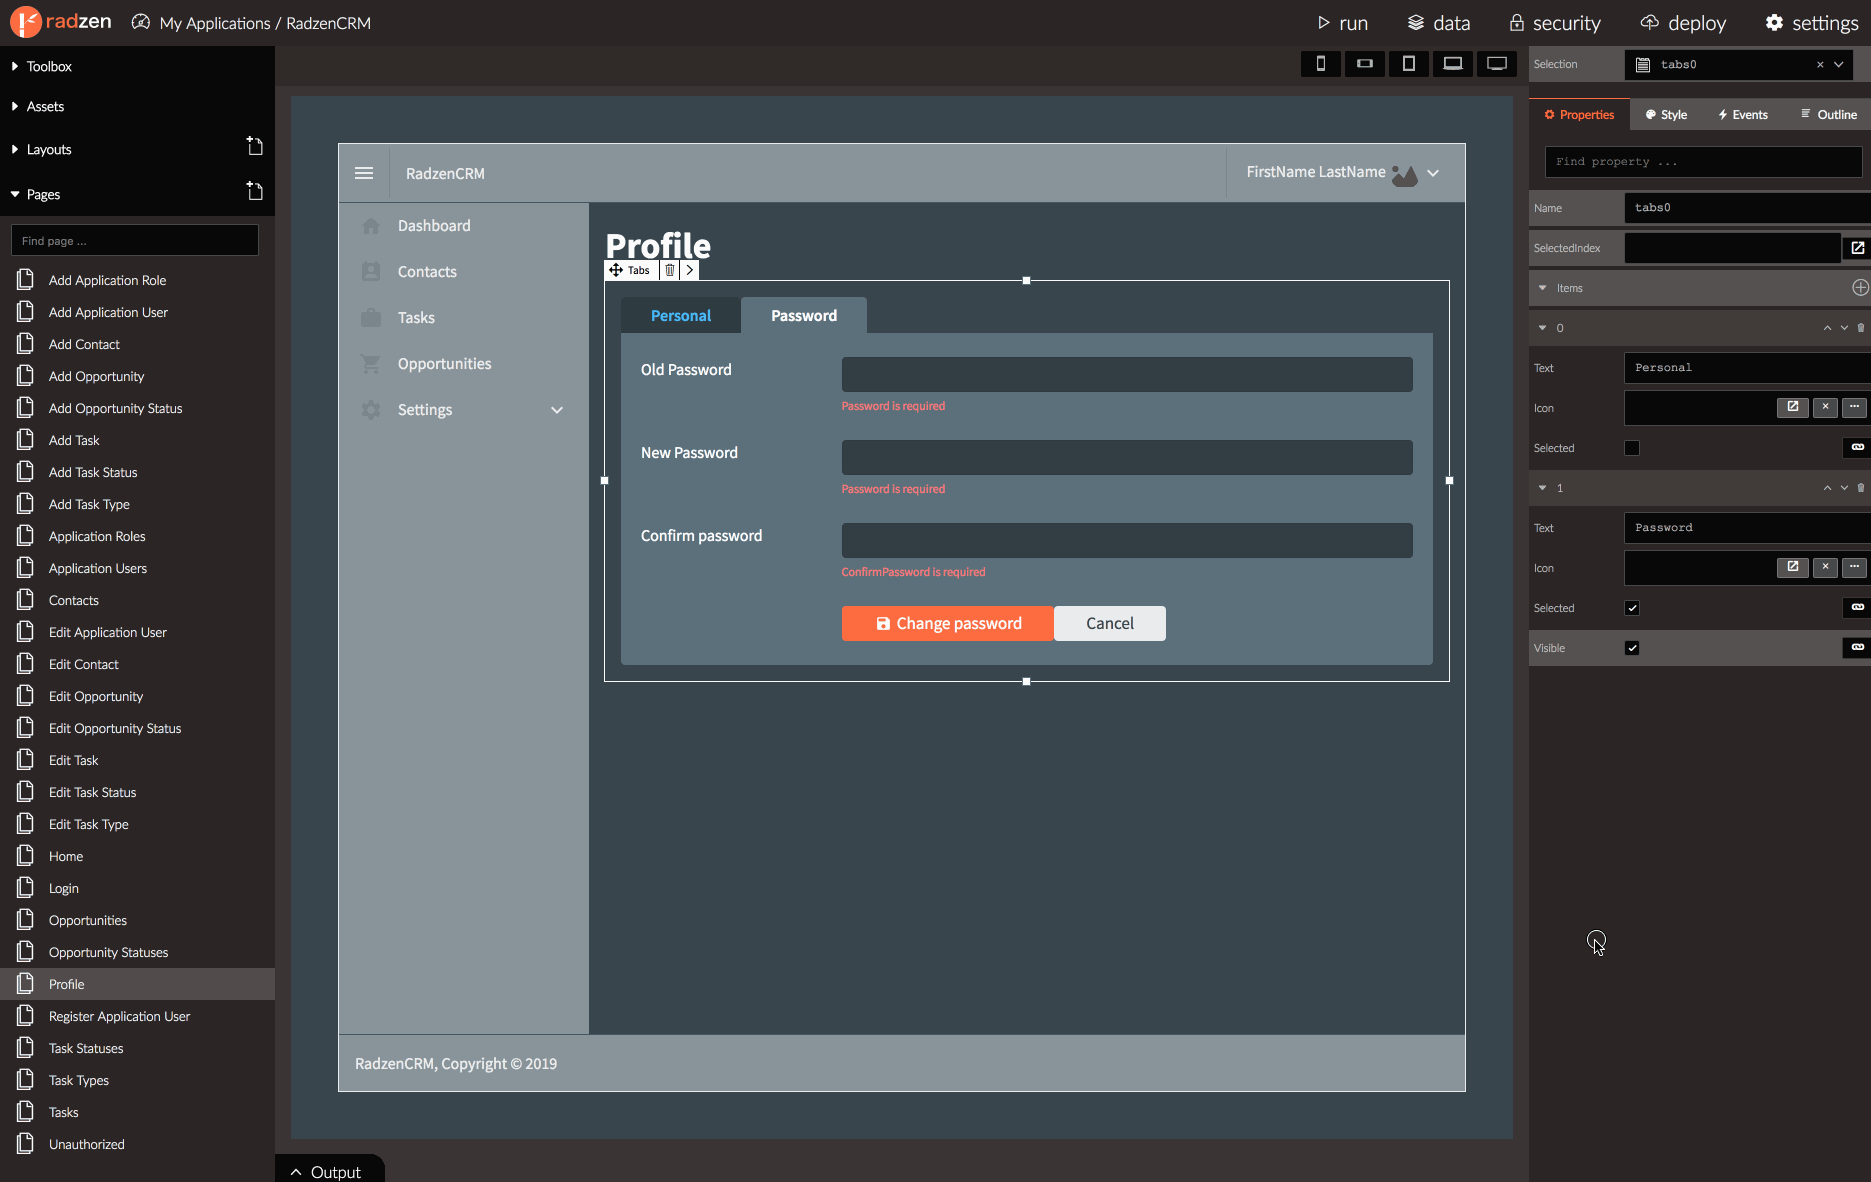Switch to the Events tab
Screen dimensions: 1871x1182
[x=1743, y=114]
